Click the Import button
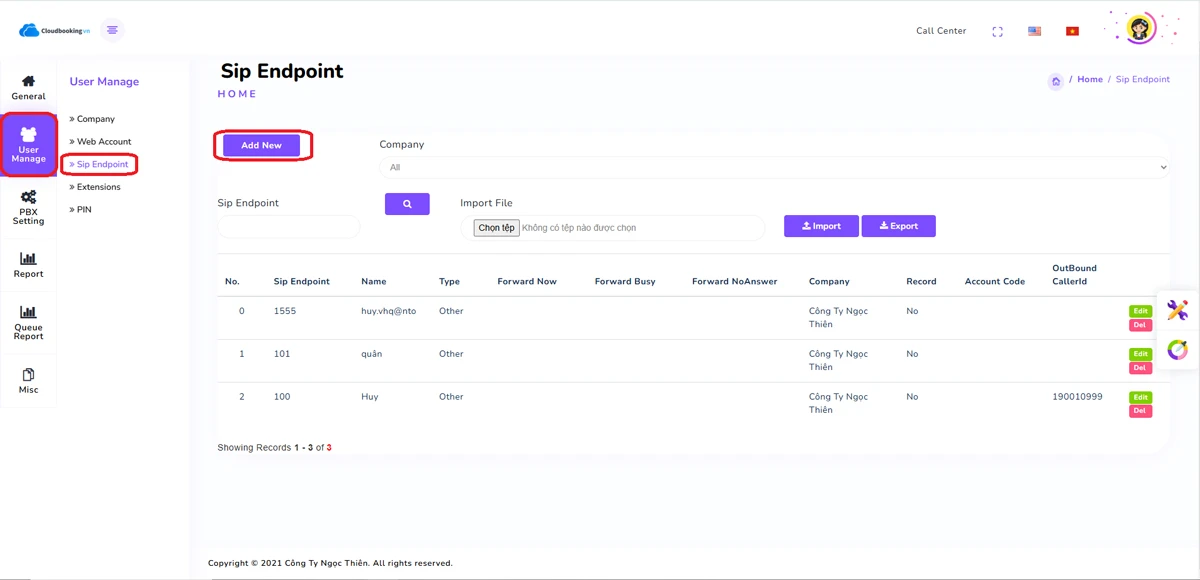 pos(821,226)
